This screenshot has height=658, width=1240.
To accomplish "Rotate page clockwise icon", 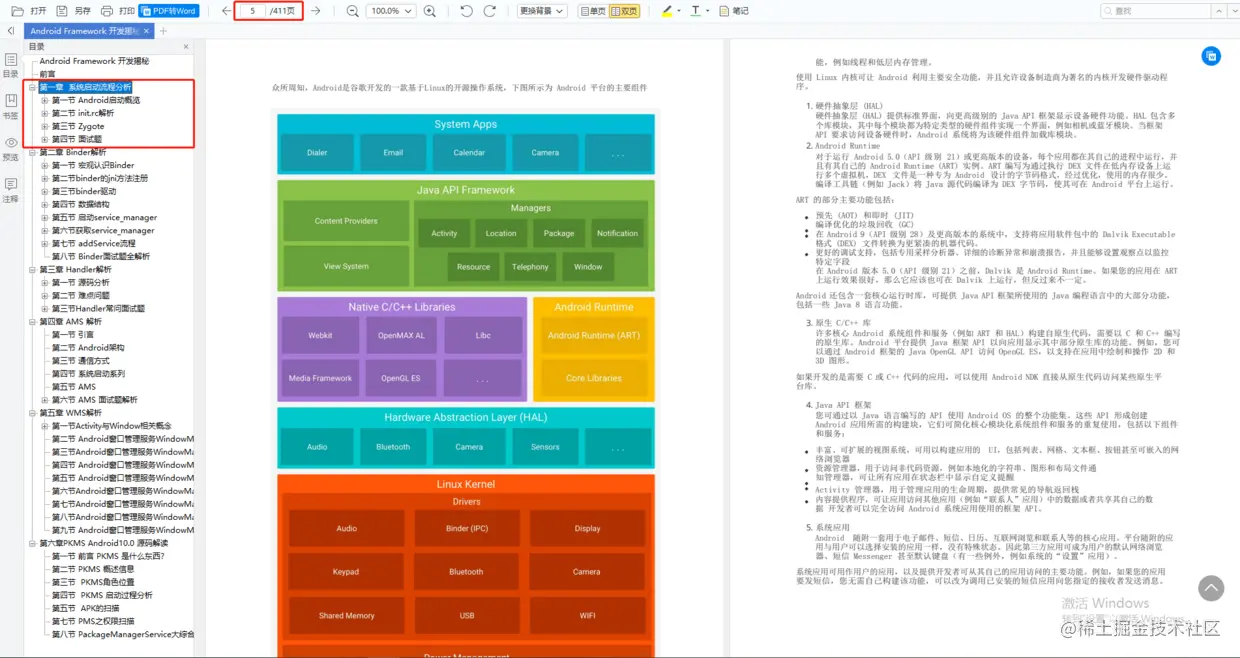I will (489, 11).
